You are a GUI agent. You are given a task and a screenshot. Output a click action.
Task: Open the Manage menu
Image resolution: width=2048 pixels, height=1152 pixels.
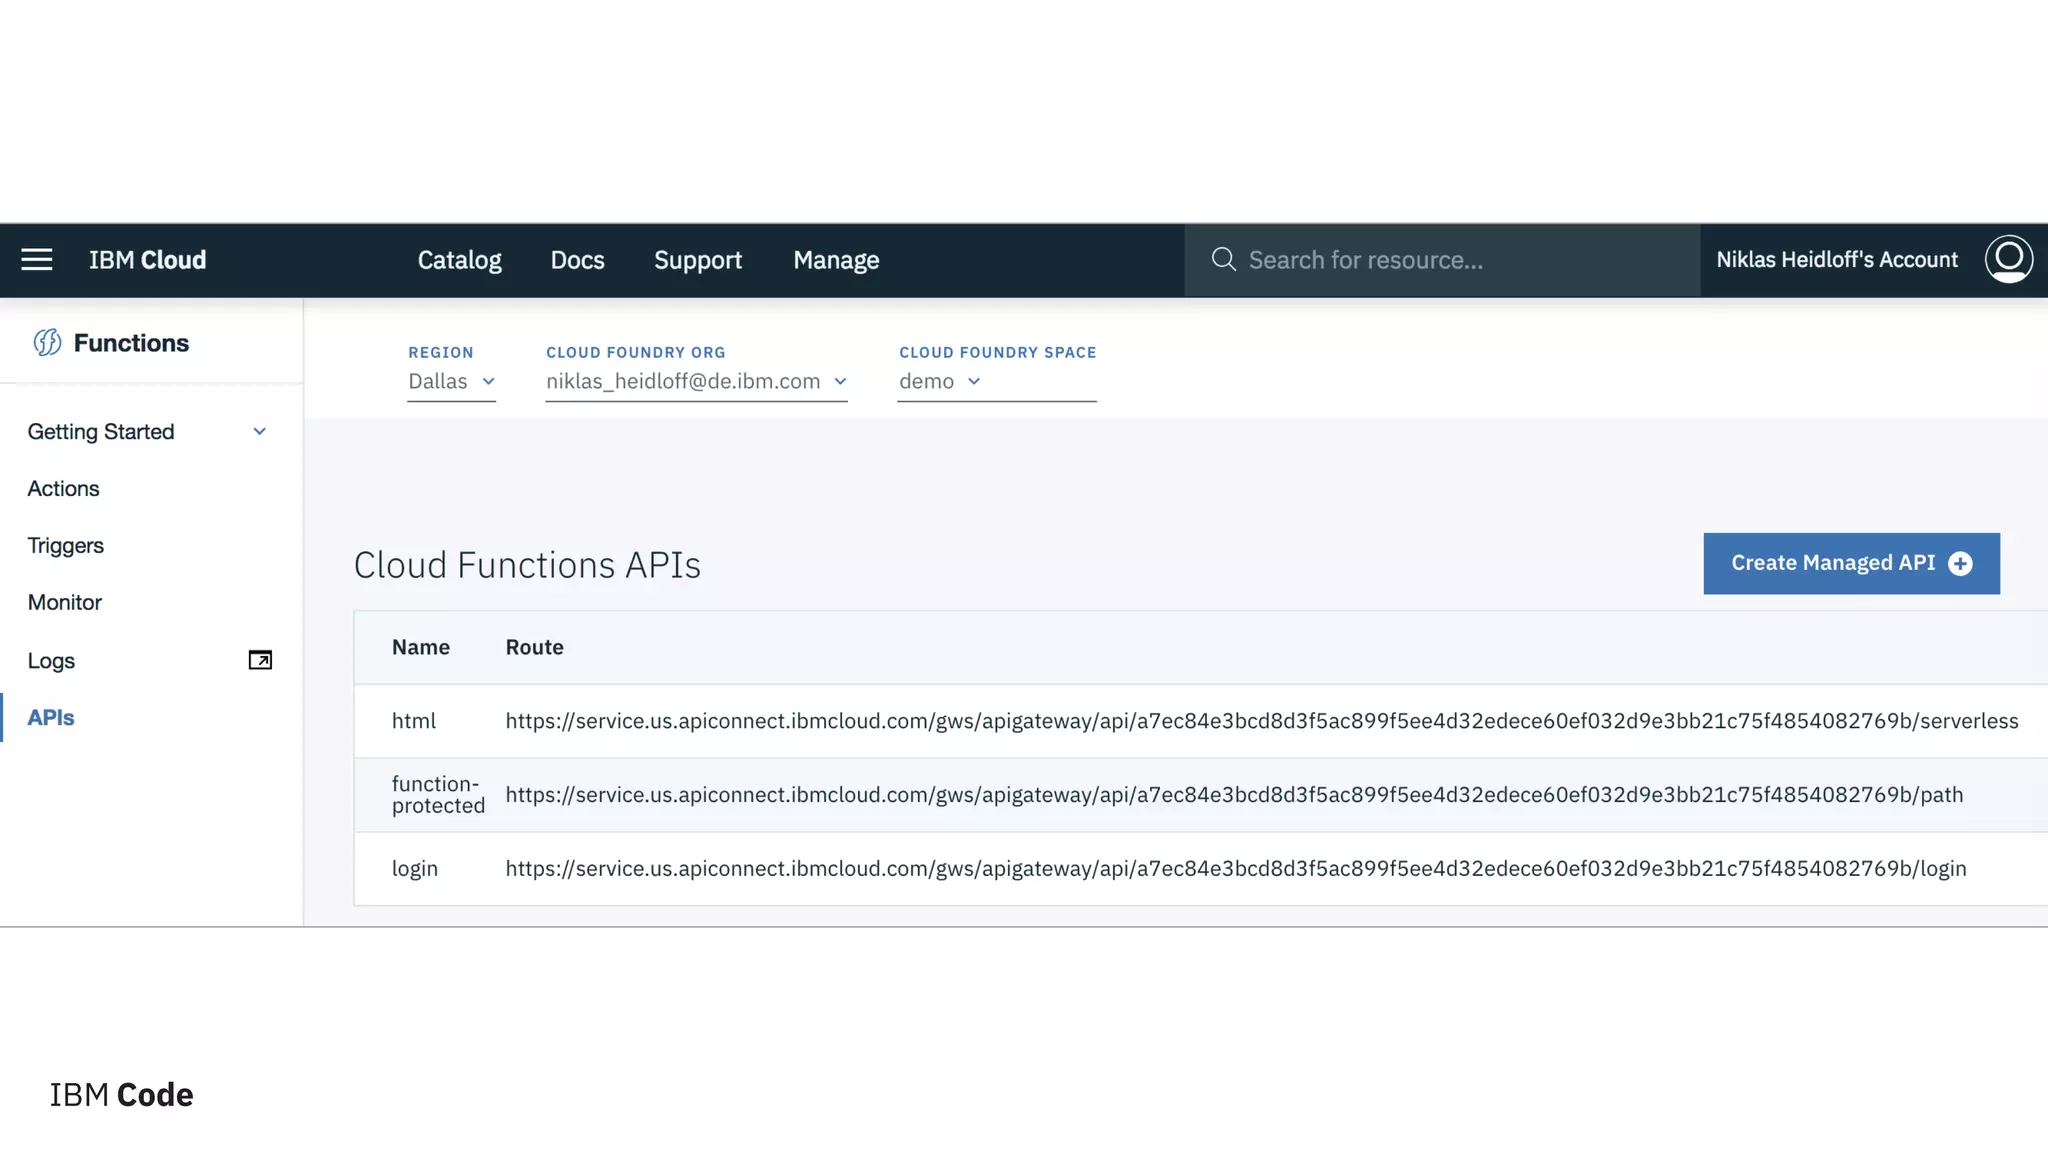836,260
